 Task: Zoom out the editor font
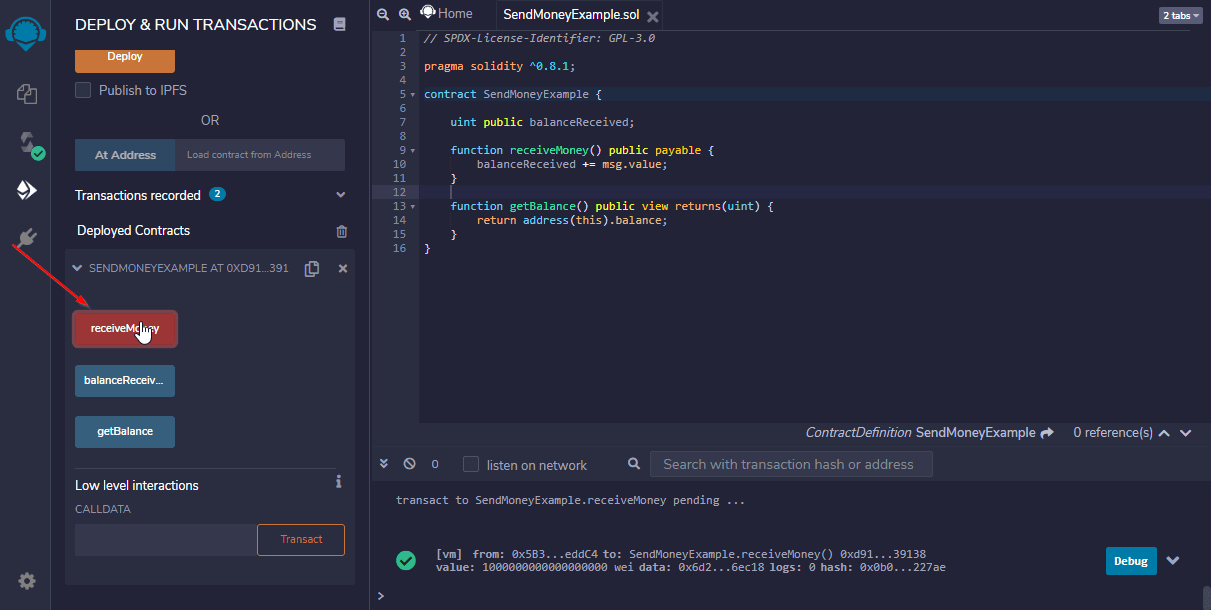point(382,14)
